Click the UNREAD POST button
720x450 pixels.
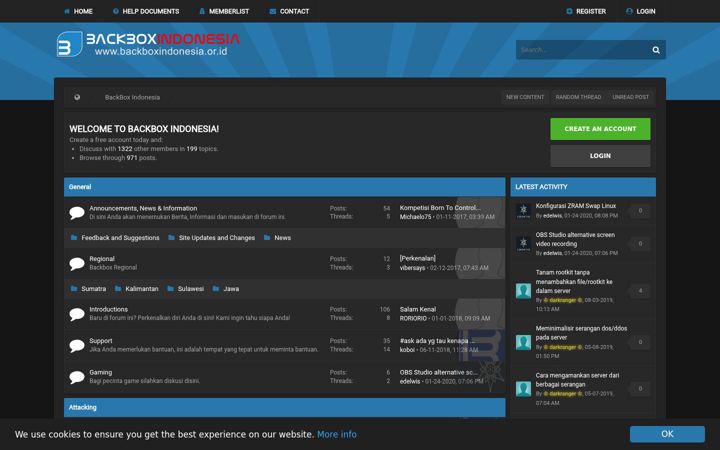pos(630,97)
